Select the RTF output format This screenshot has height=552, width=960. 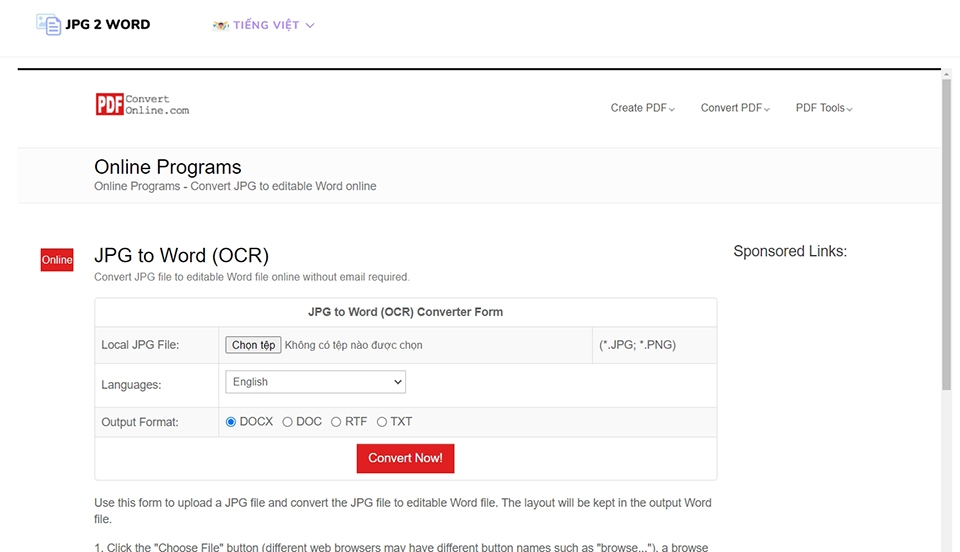pos(336,422)
